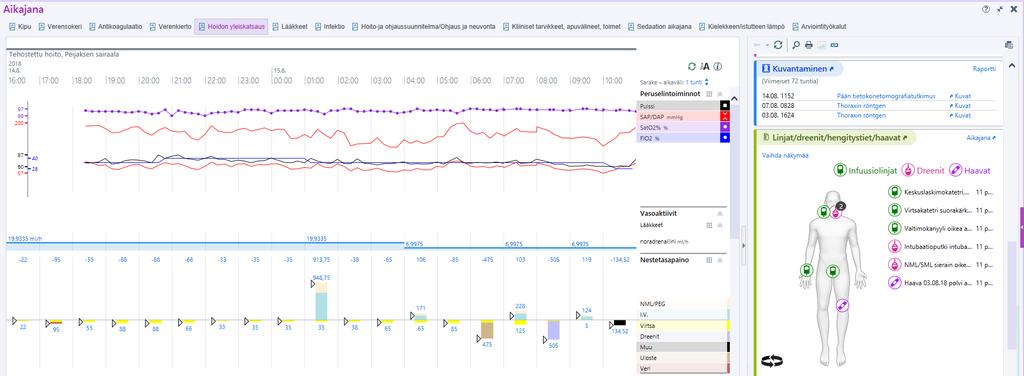Image resolution: width=1024 pixels, height=376 pixels.
Task: Rotate the body figure with the rotate icon
Action: tap(772, 360)
